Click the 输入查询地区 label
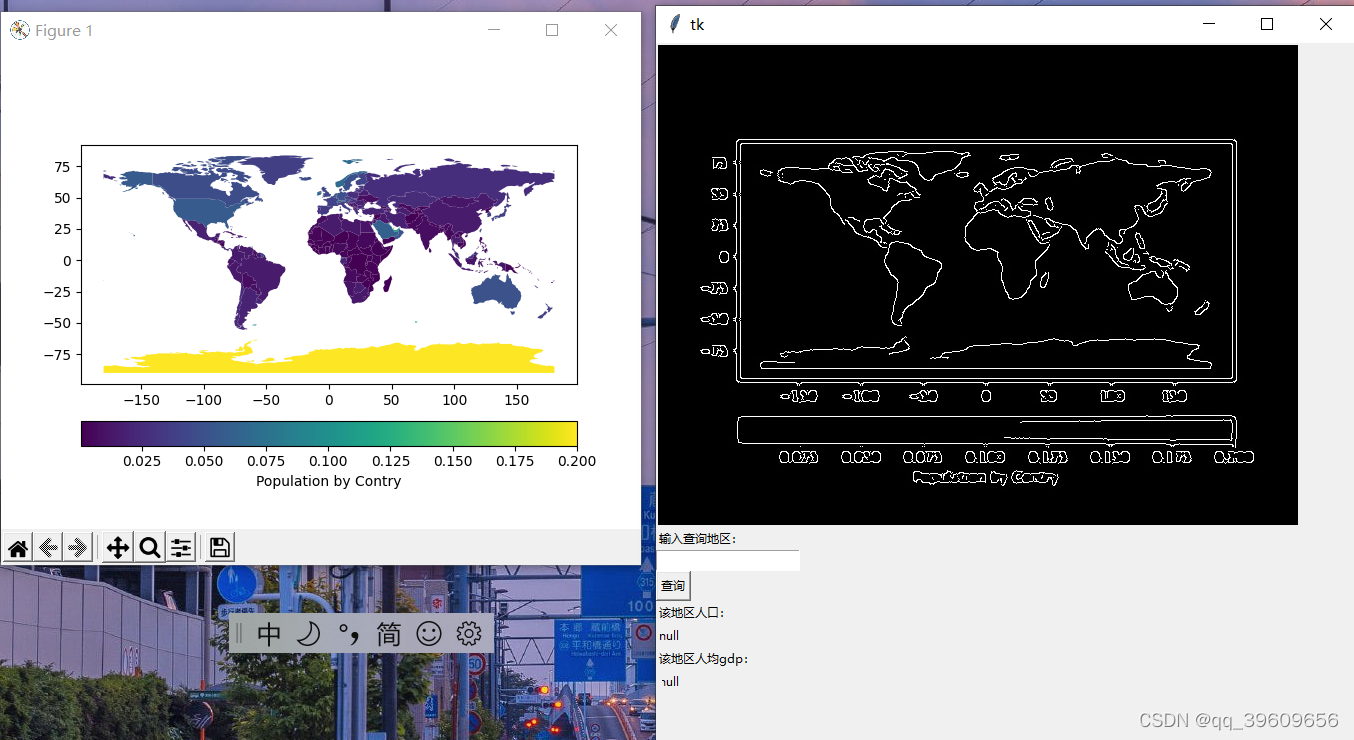 [698, 539]
